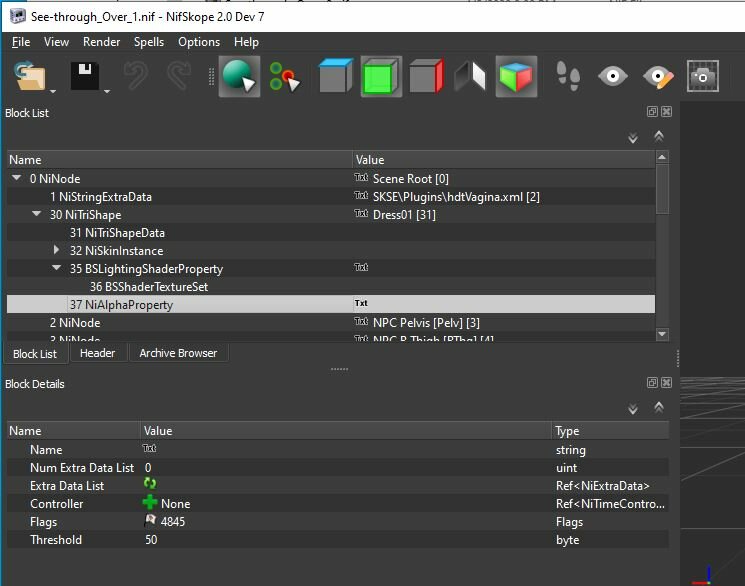Open the Spells menu

tap(149, 42)
